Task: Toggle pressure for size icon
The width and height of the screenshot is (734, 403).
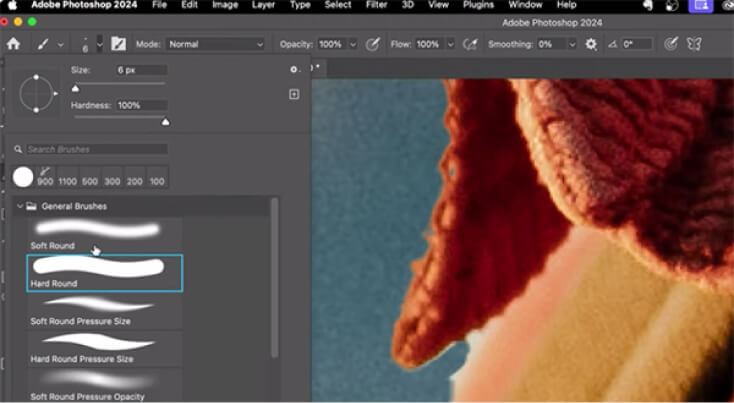Action: [671, 44]
